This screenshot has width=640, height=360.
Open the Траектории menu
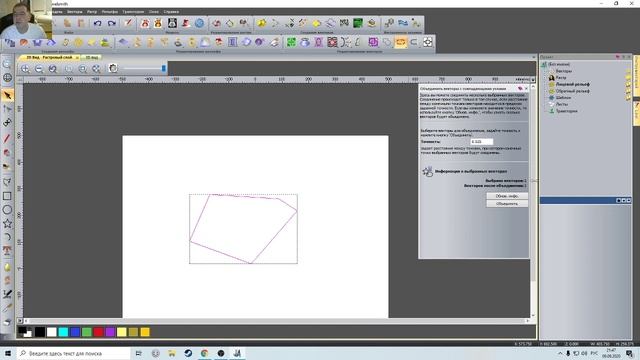pos(133,12)
